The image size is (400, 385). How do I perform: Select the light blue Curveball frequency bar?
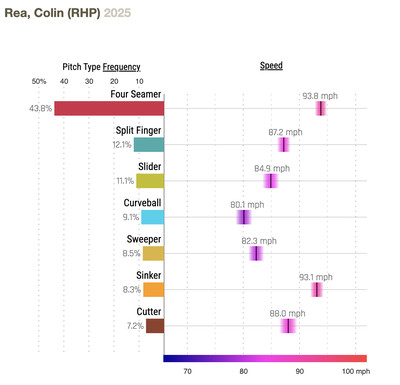pyautogui.click(x=153, y=217)
